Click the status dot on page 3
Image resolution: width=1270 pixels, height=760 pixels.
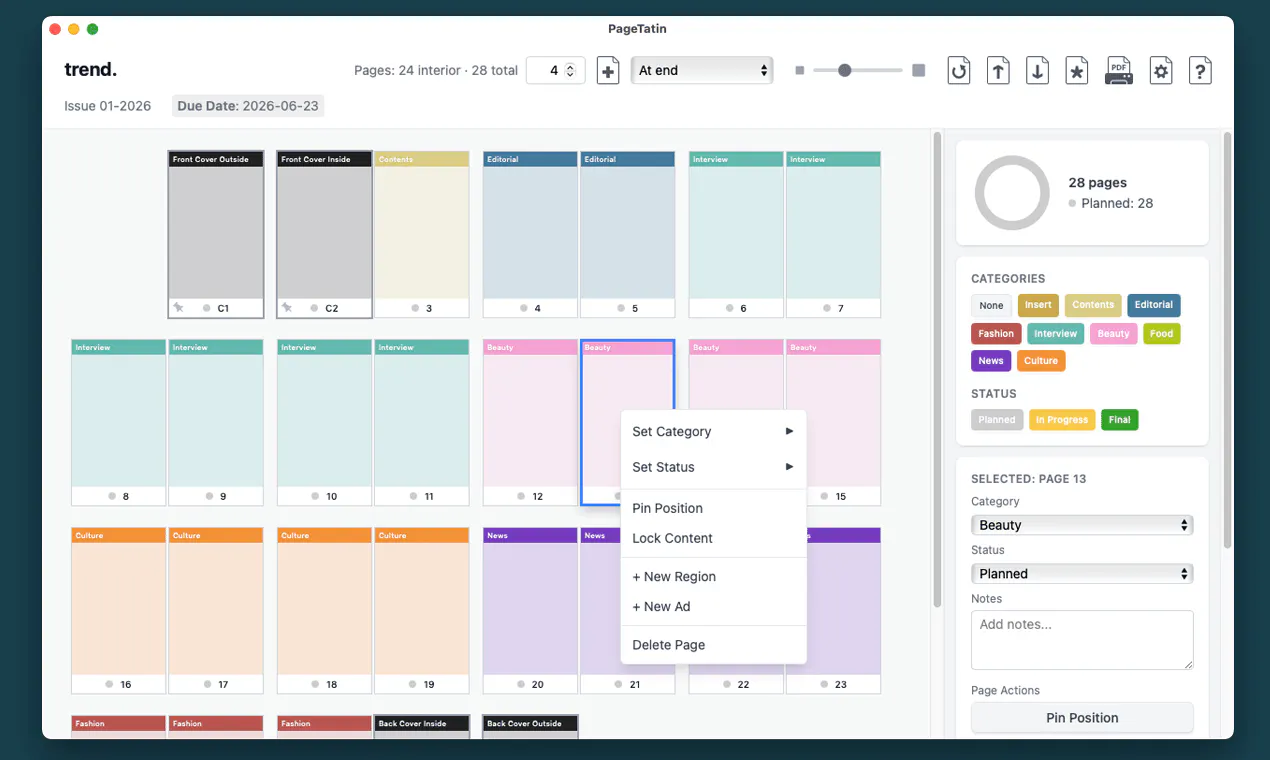(415, 308)
